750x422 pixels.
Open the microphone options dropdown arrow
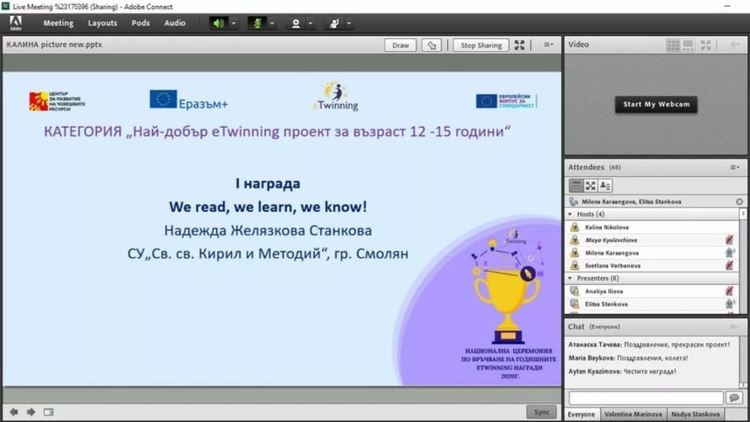point(272,22)
